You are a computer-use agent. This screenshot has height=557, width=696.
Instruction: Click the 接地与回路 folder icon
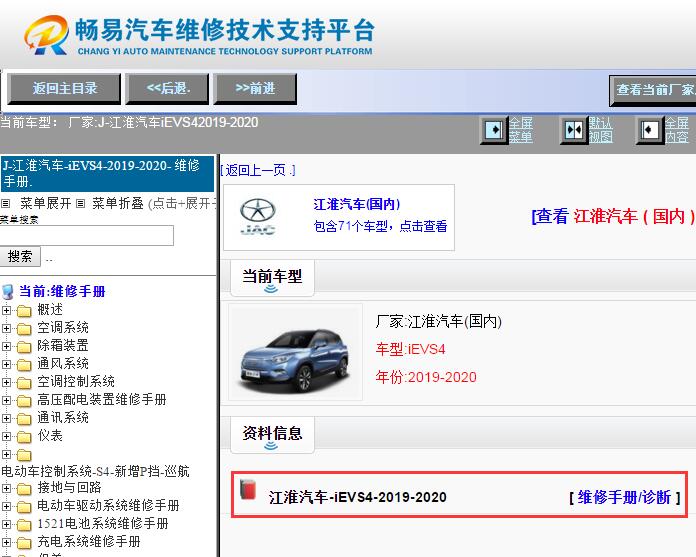coord(24,488)
